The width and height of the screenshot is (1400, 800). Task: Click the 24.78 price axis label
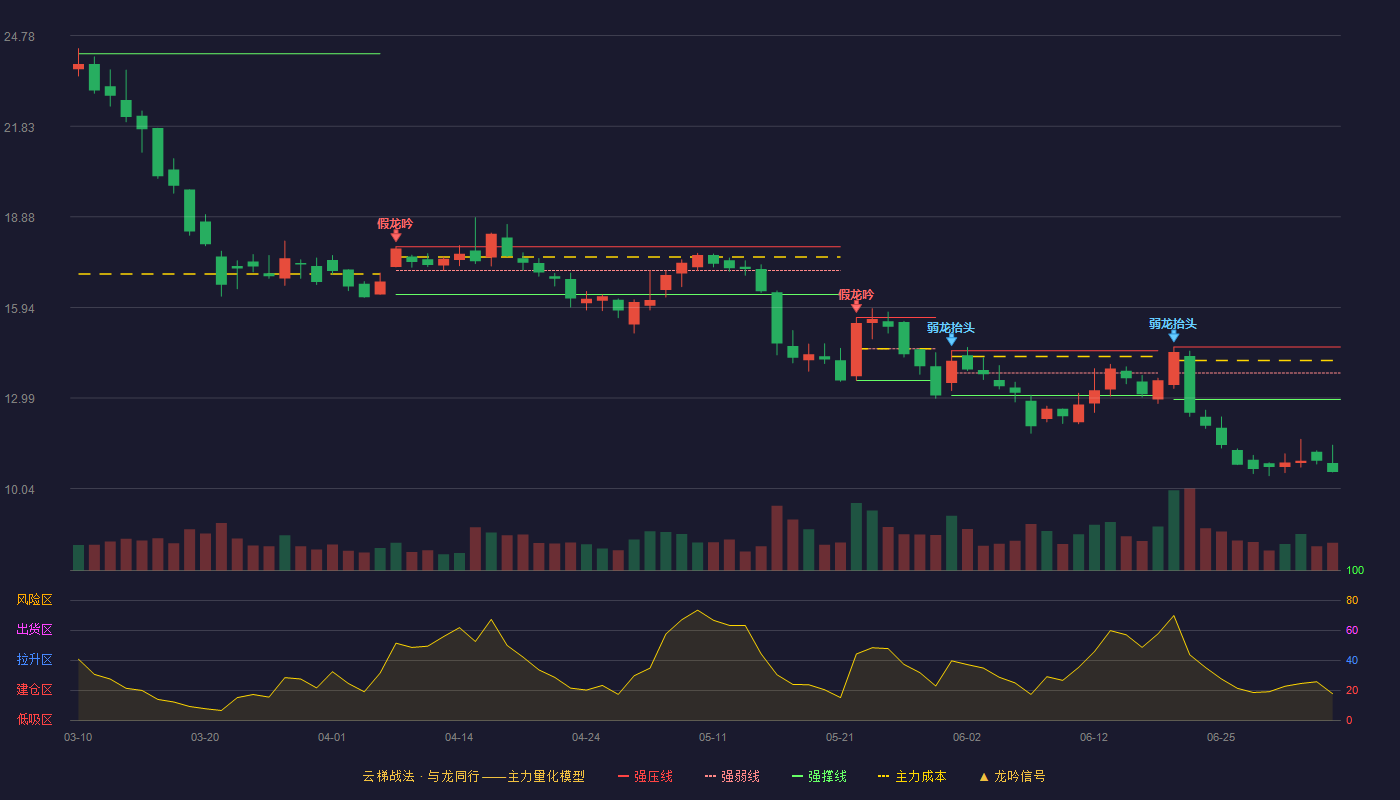coord(19,37)
